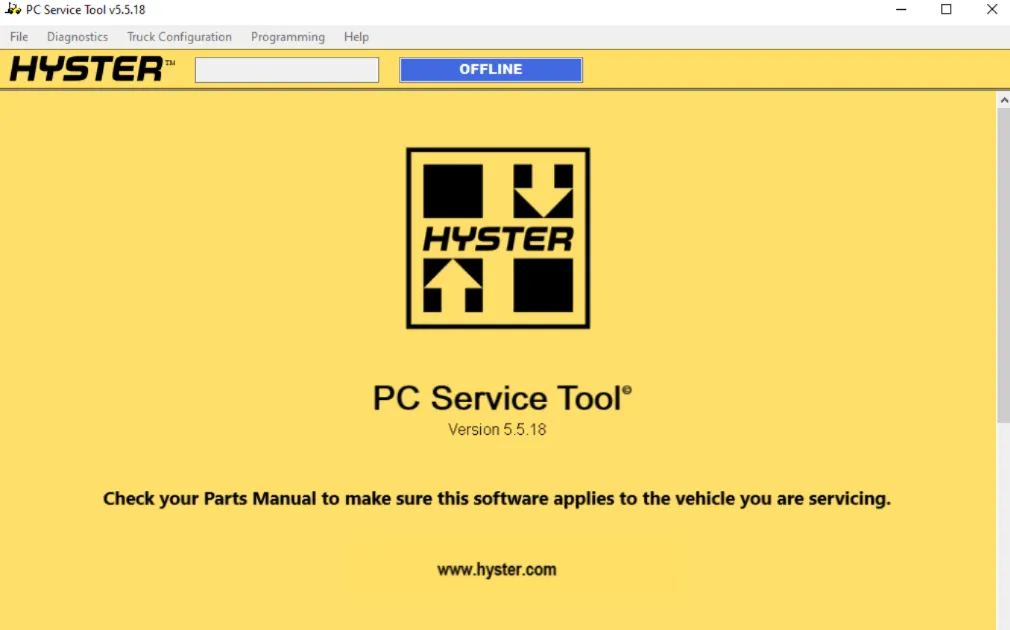
Task: Open the Help menu
Action: [x=356, y=37]
